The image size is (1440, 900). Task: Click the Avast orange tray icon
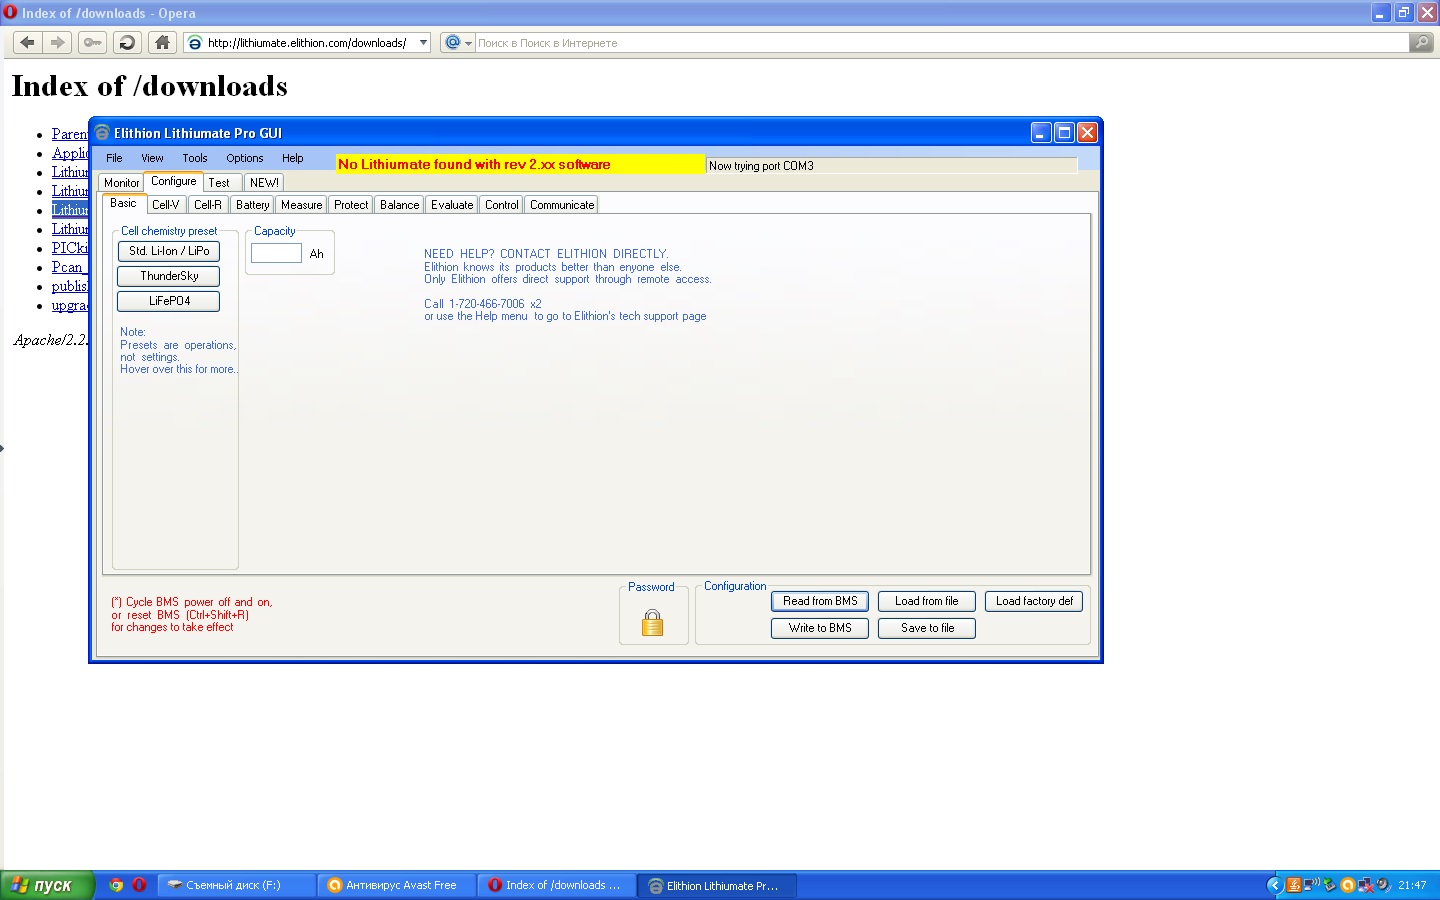[x=1348, y=885]
